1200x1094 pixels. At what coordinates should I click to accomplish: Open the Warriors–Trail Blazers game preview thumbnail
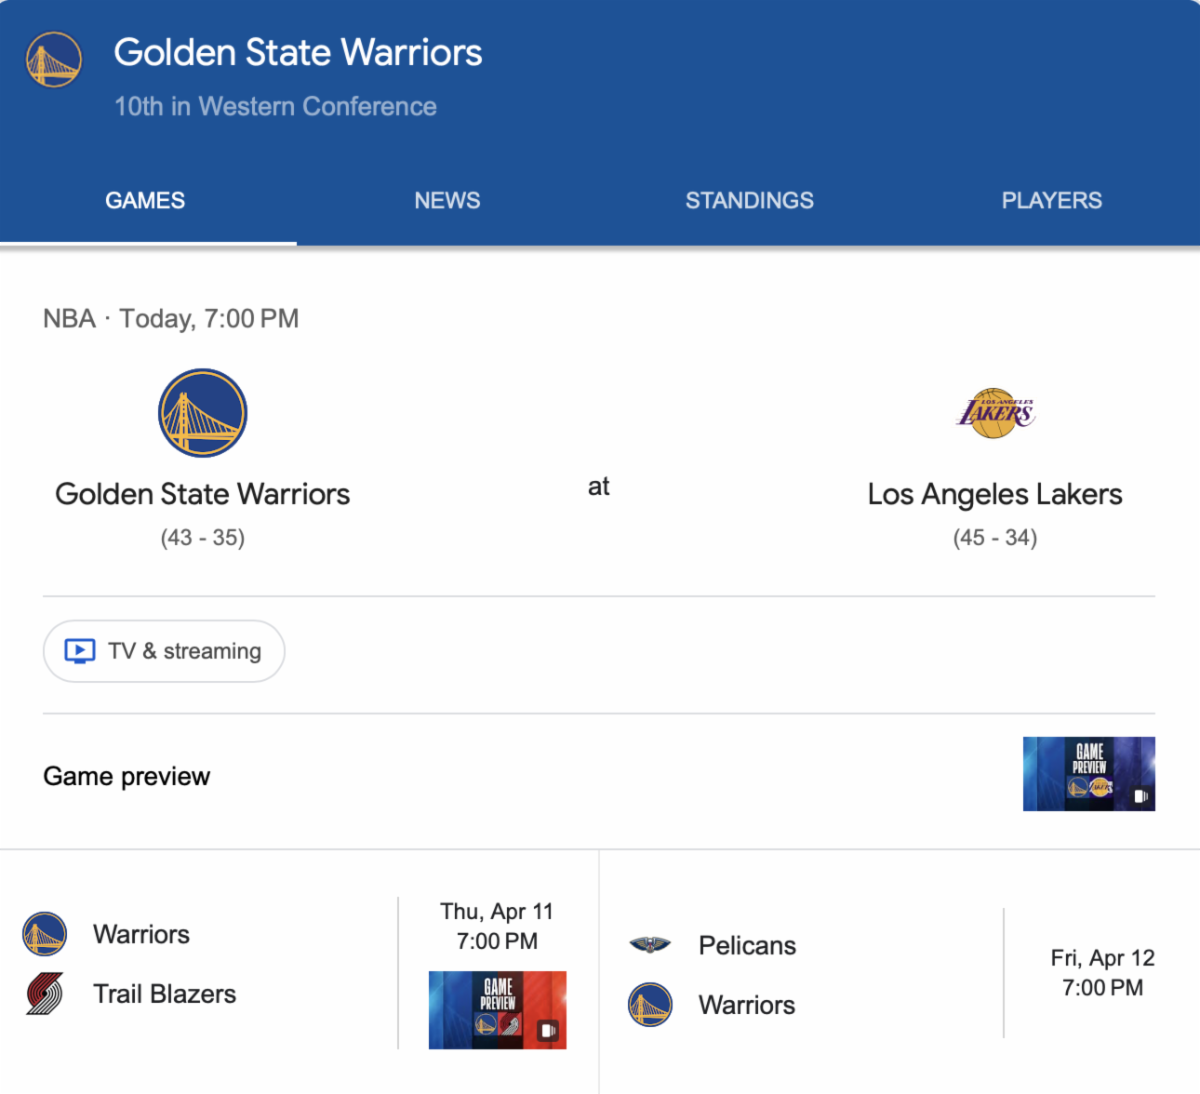coord(497,1009)
